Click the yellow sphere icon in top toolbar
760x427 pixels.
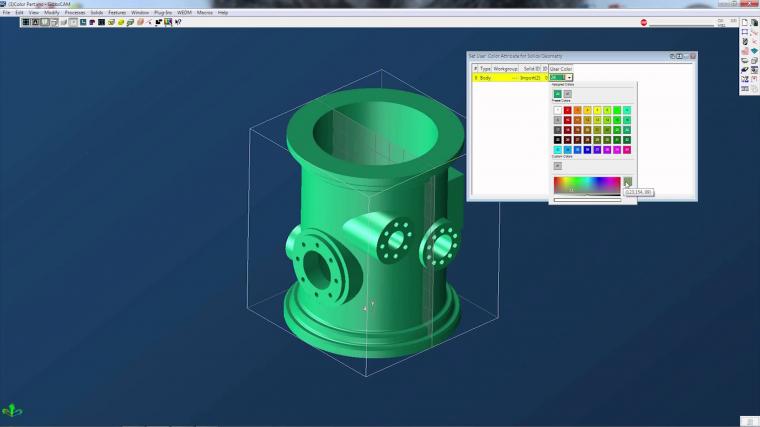pos(121,22)
